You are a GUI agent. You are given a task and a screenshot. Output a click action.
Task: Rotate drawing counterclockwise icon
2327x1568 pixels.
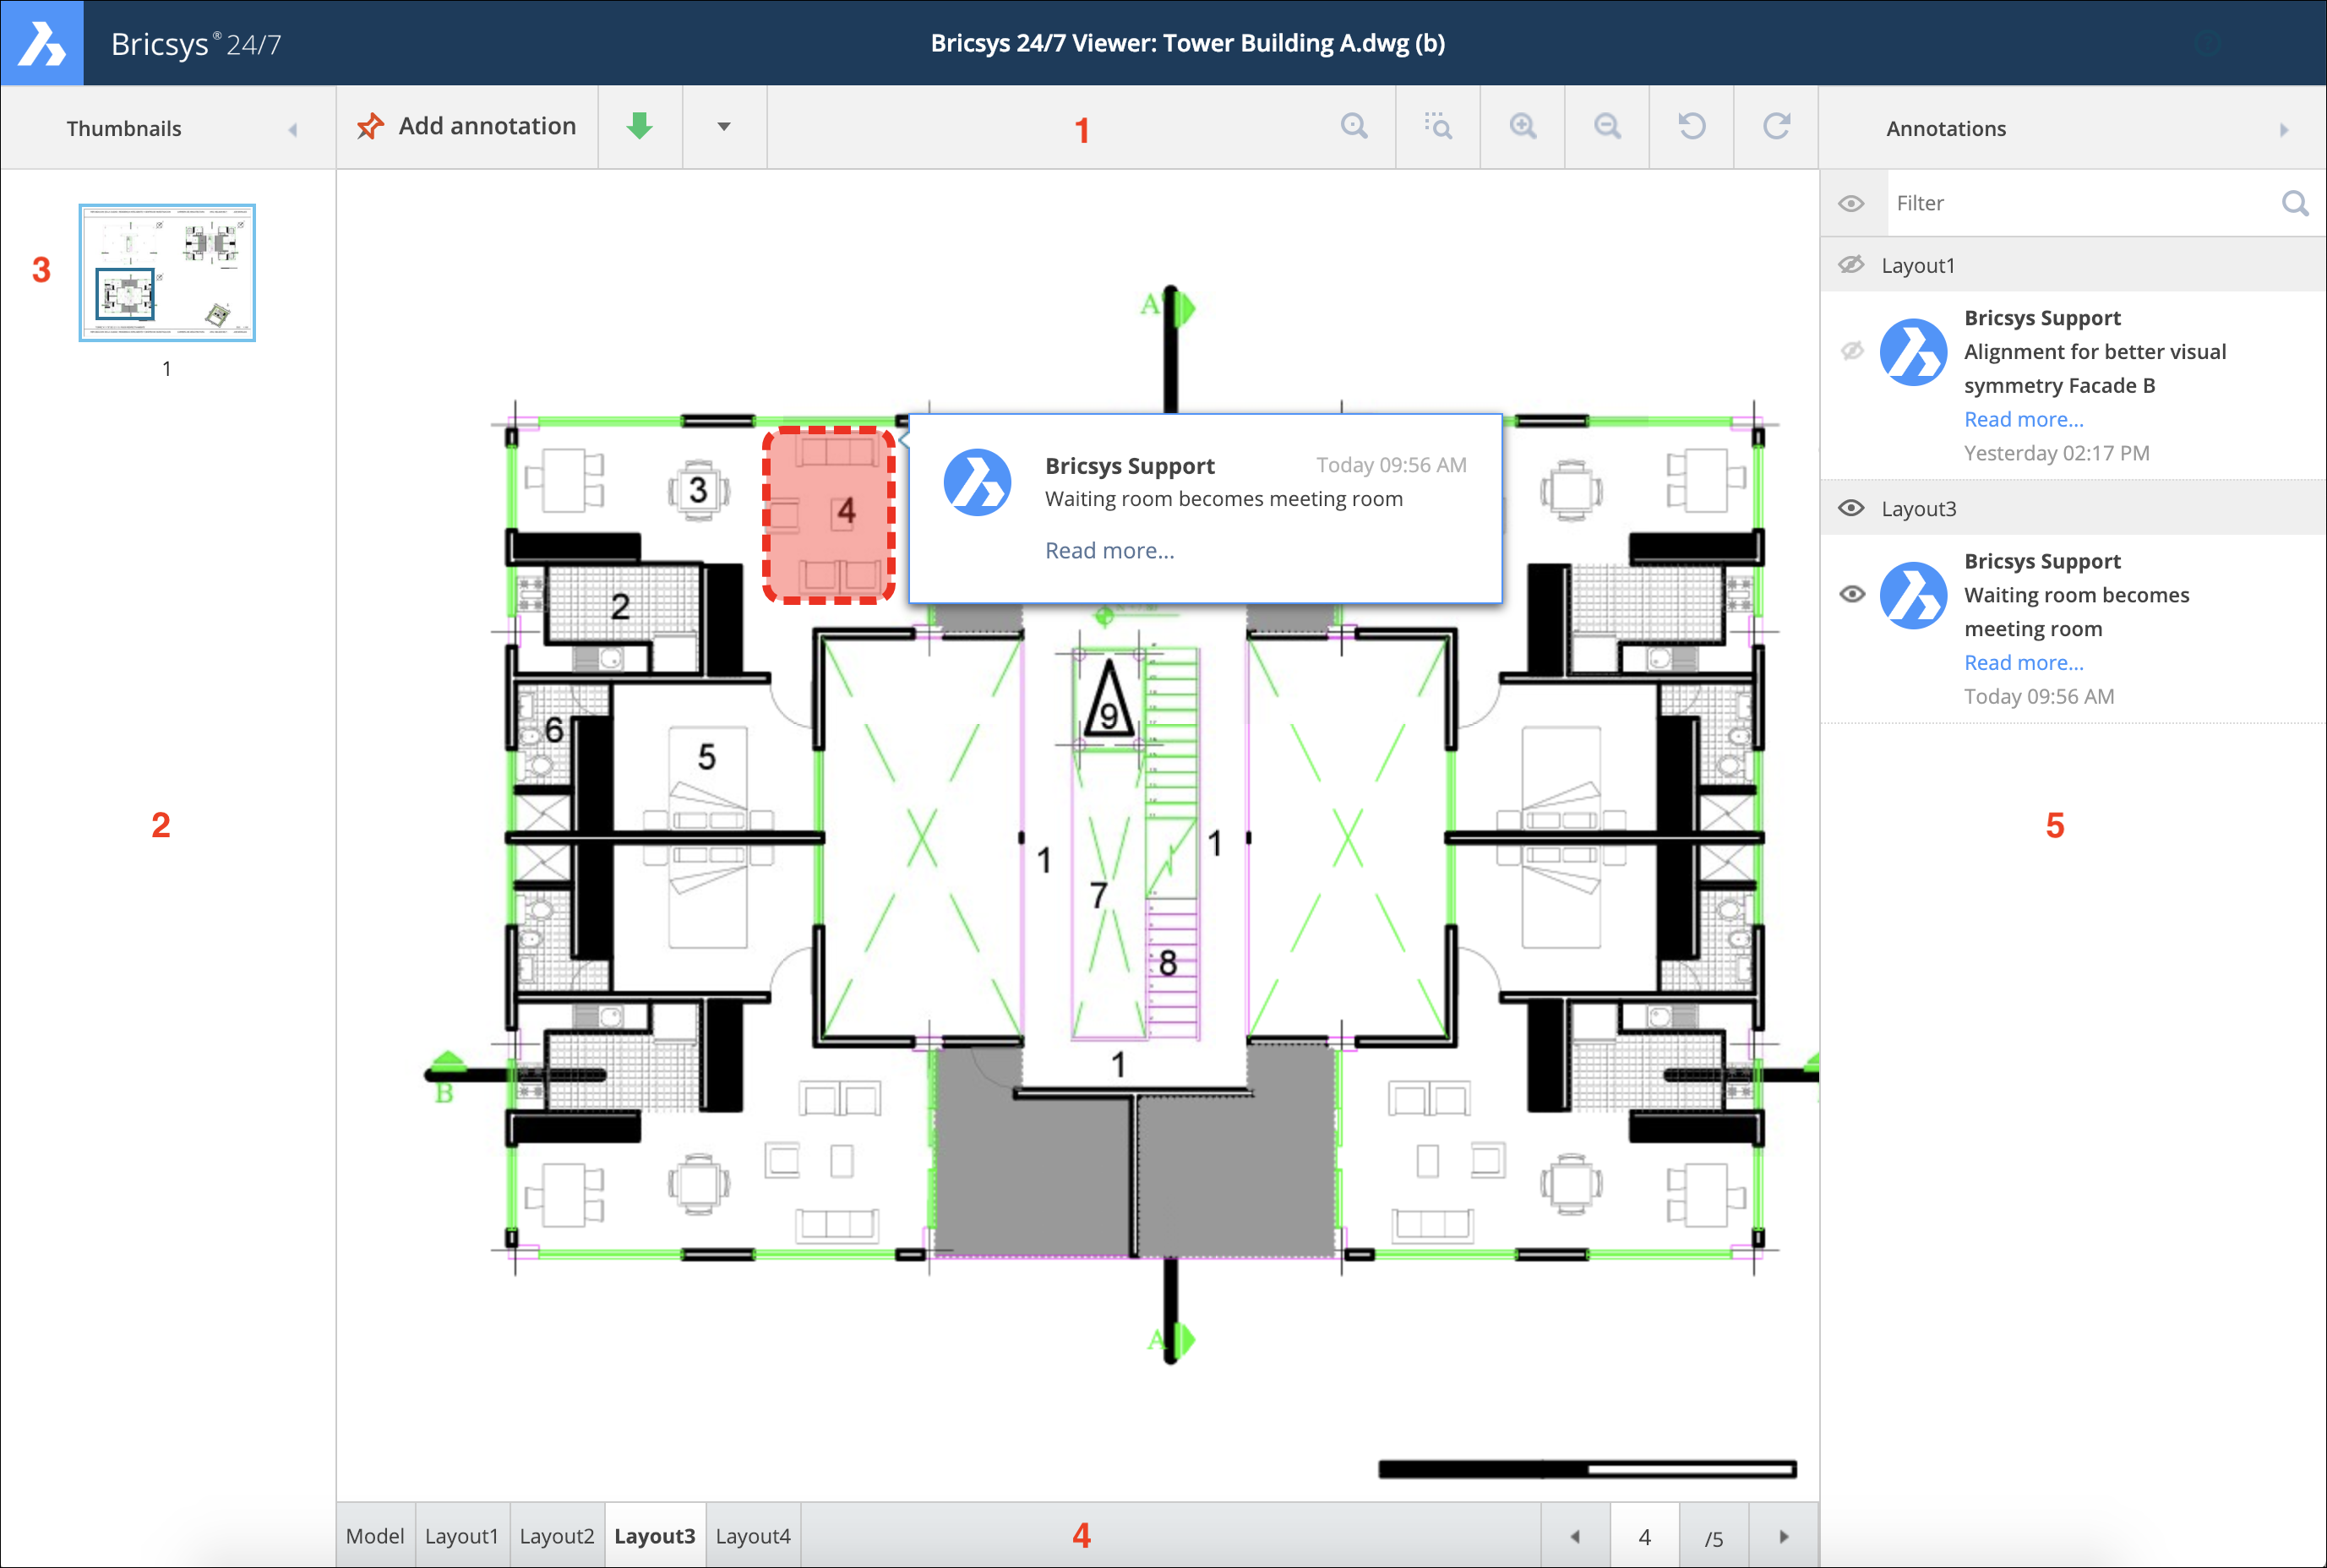point(1692,127)
